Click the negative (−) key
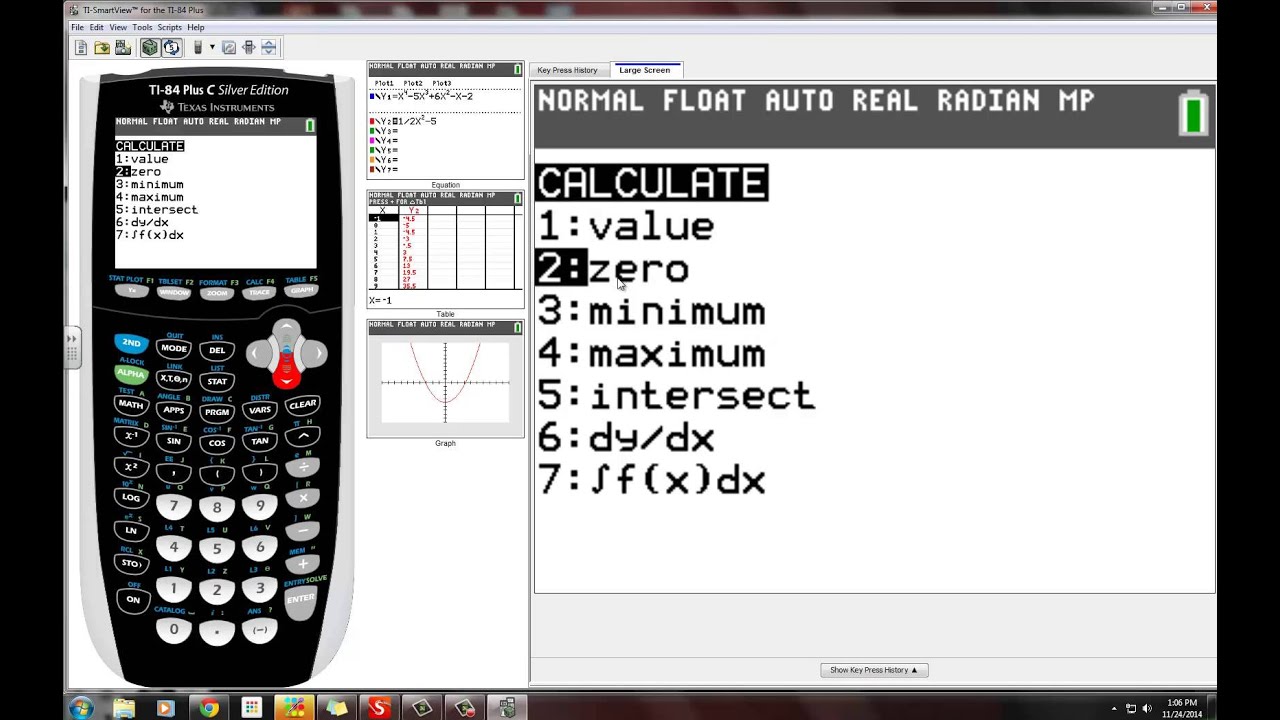Viewport: 1280px width, 720px height. click(260, 630)
